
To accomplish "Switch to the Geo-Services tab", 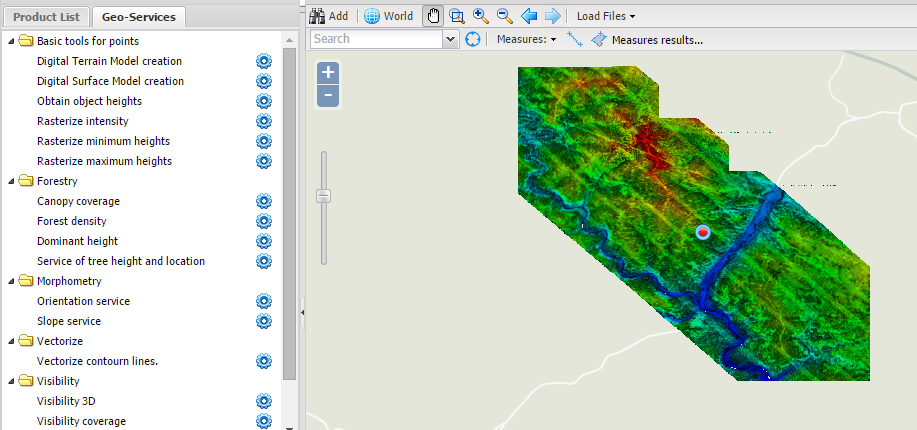I will [x=139, y=17].
